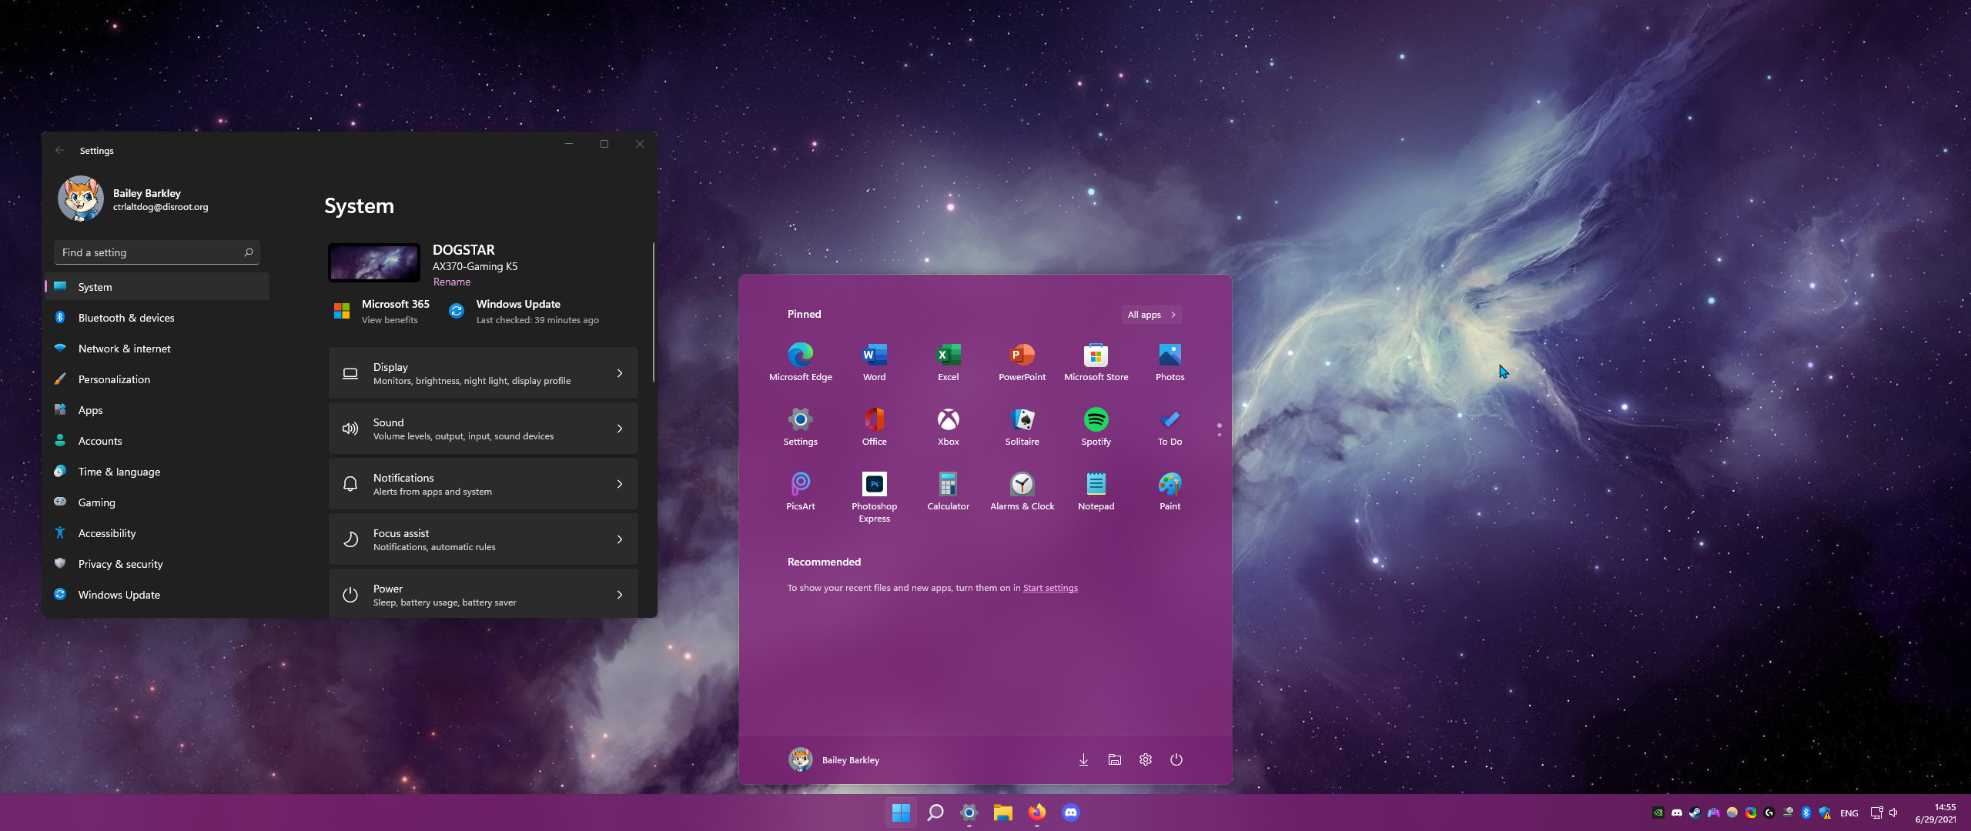Open the Start settings link
The image size is (1971, 831).
1050,588
